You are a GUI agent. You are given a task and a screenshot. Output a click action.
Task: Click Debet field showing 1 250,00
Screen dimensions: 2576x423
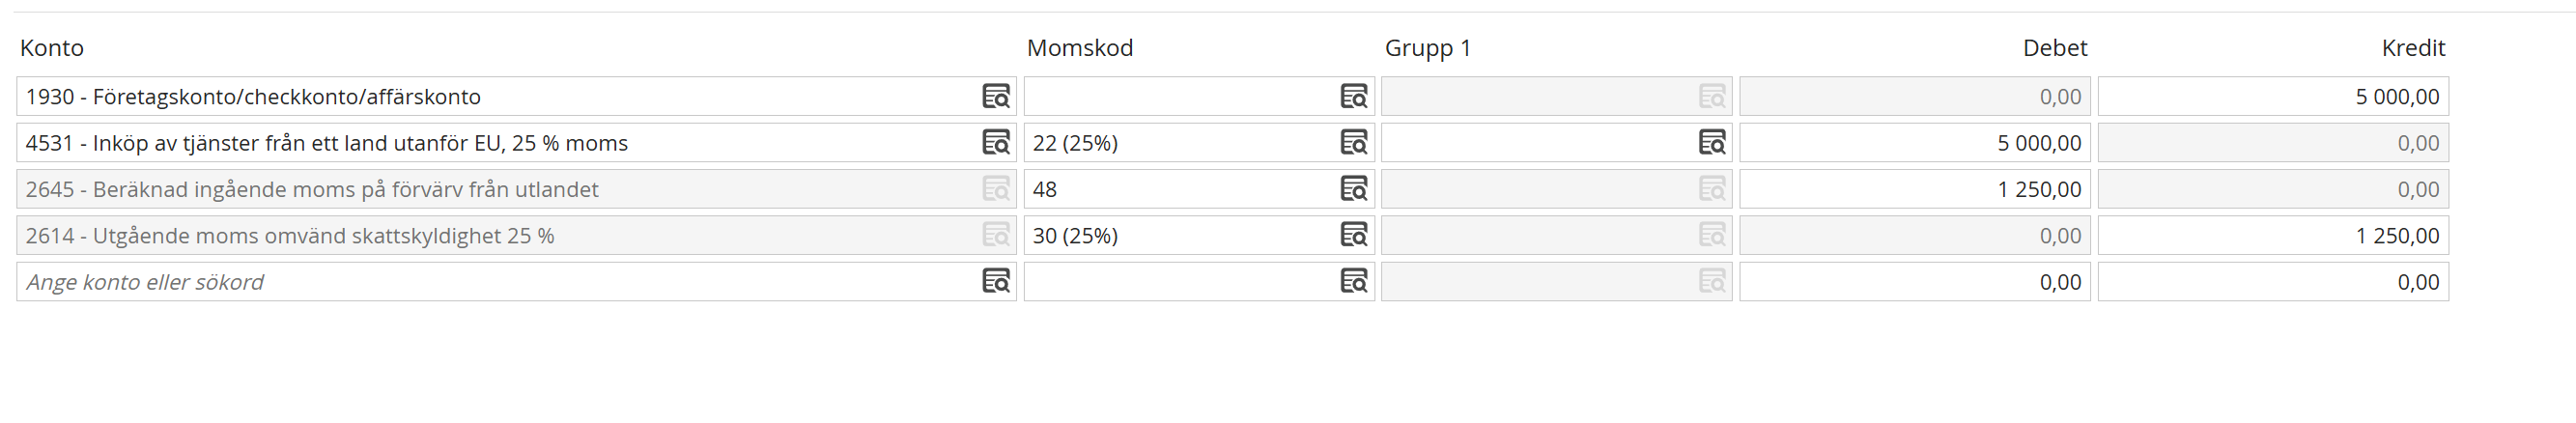pyautogui.click(x=1914, y=189)
